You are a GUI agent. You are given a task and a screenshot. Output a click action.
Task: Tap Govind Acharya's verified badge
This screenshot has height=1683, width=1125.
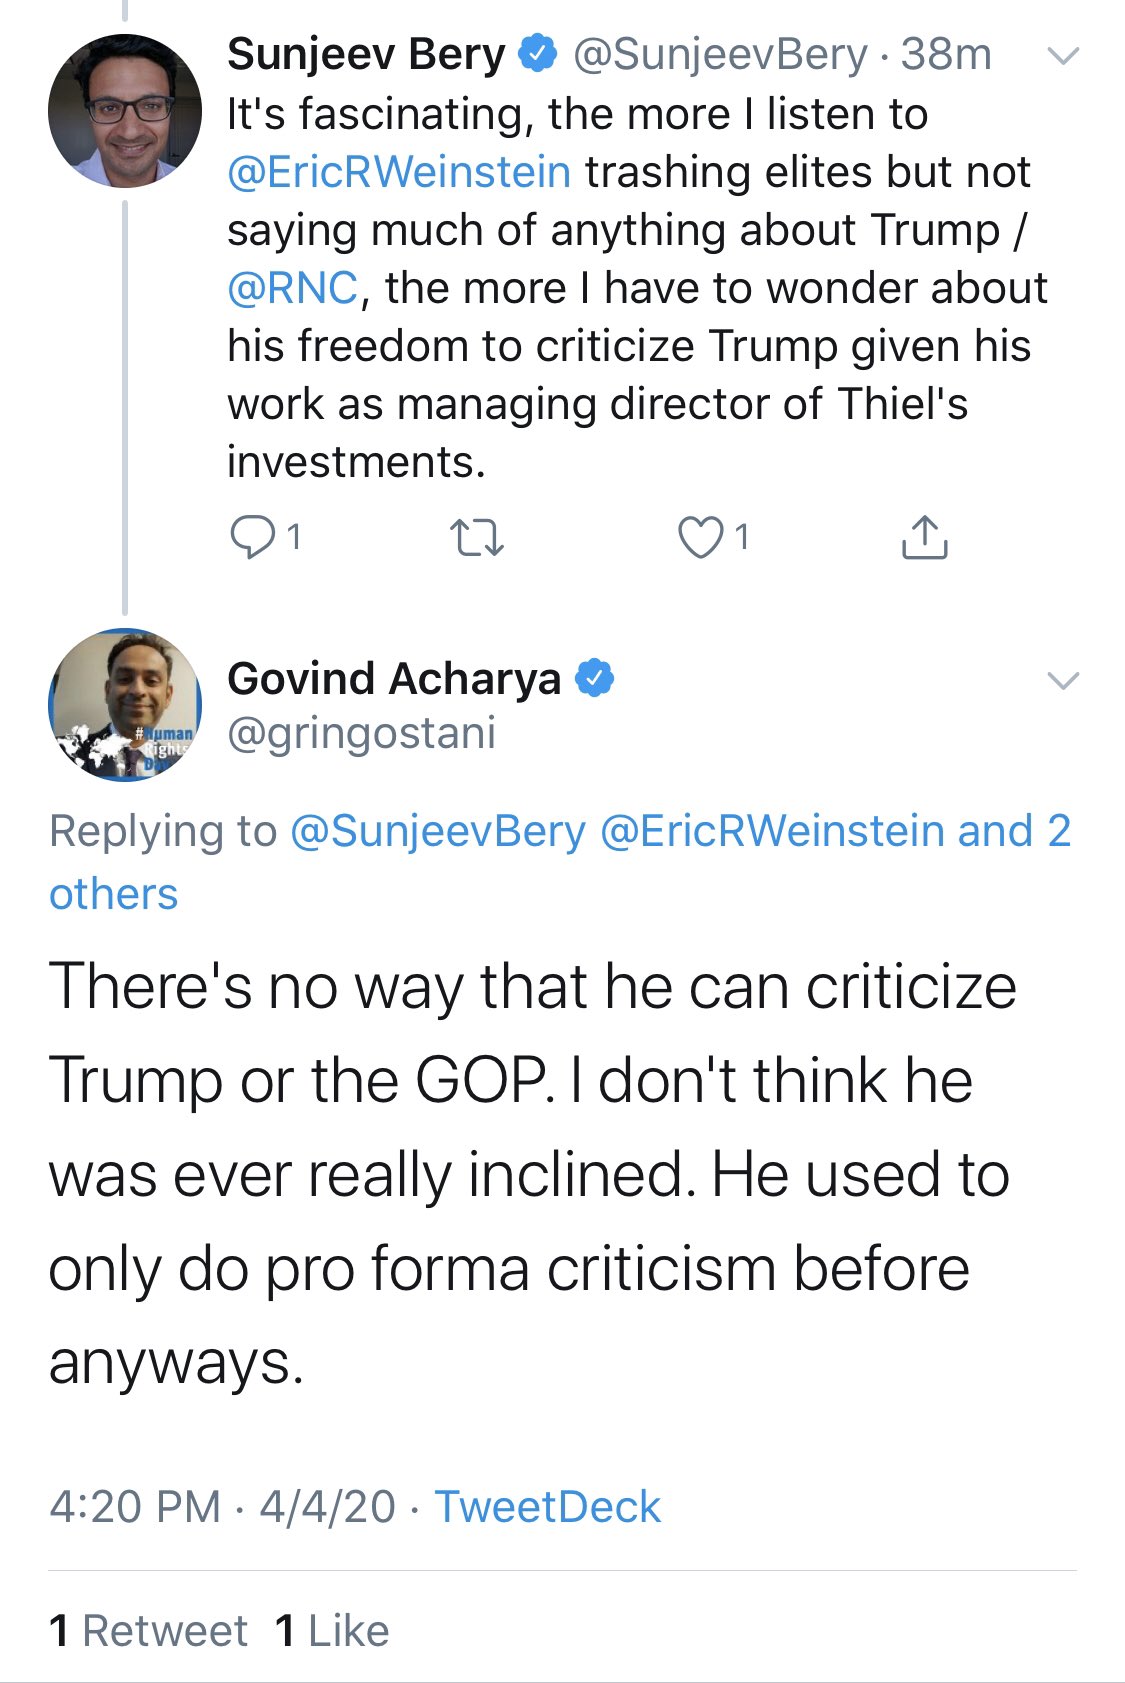point(594,678)
